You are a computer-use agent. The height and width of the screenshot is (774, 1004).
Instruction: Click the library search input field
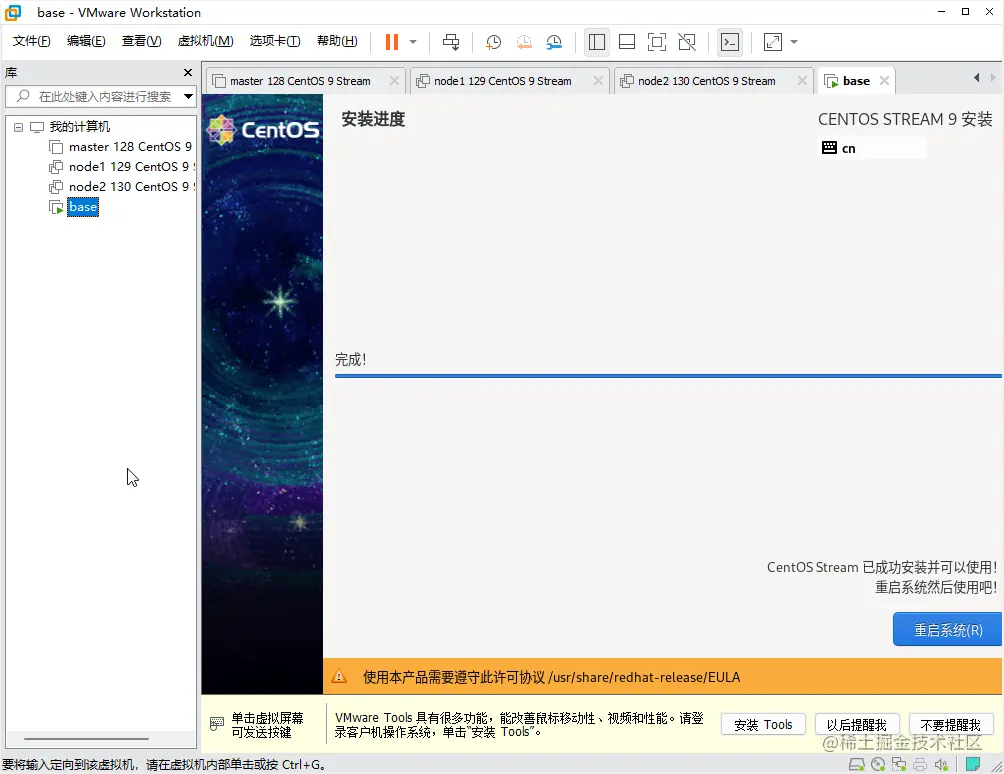(x=93, y=97)
